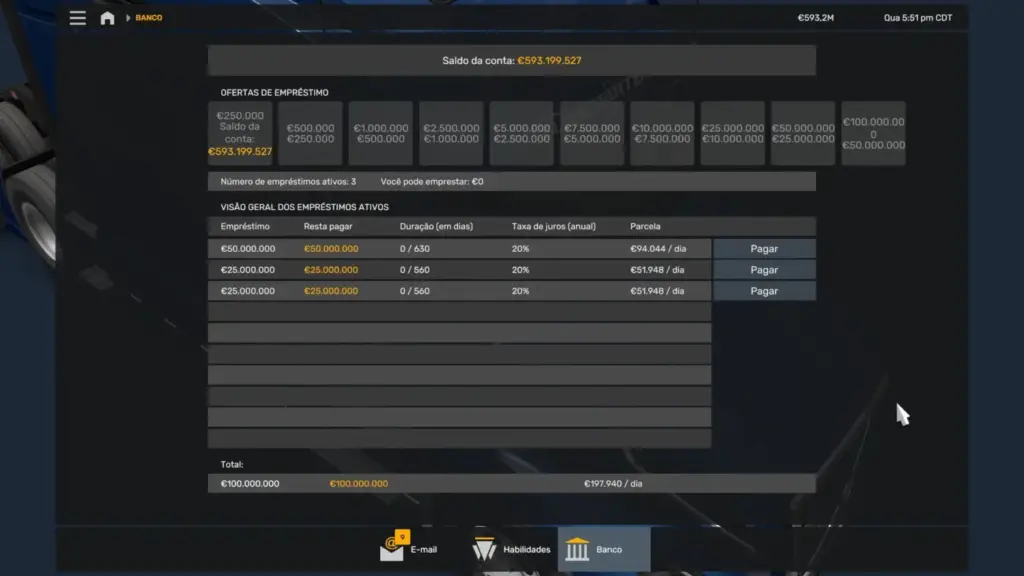Select the €5.000.000 loan offer

pyautogui.click(x=522, y=133)
